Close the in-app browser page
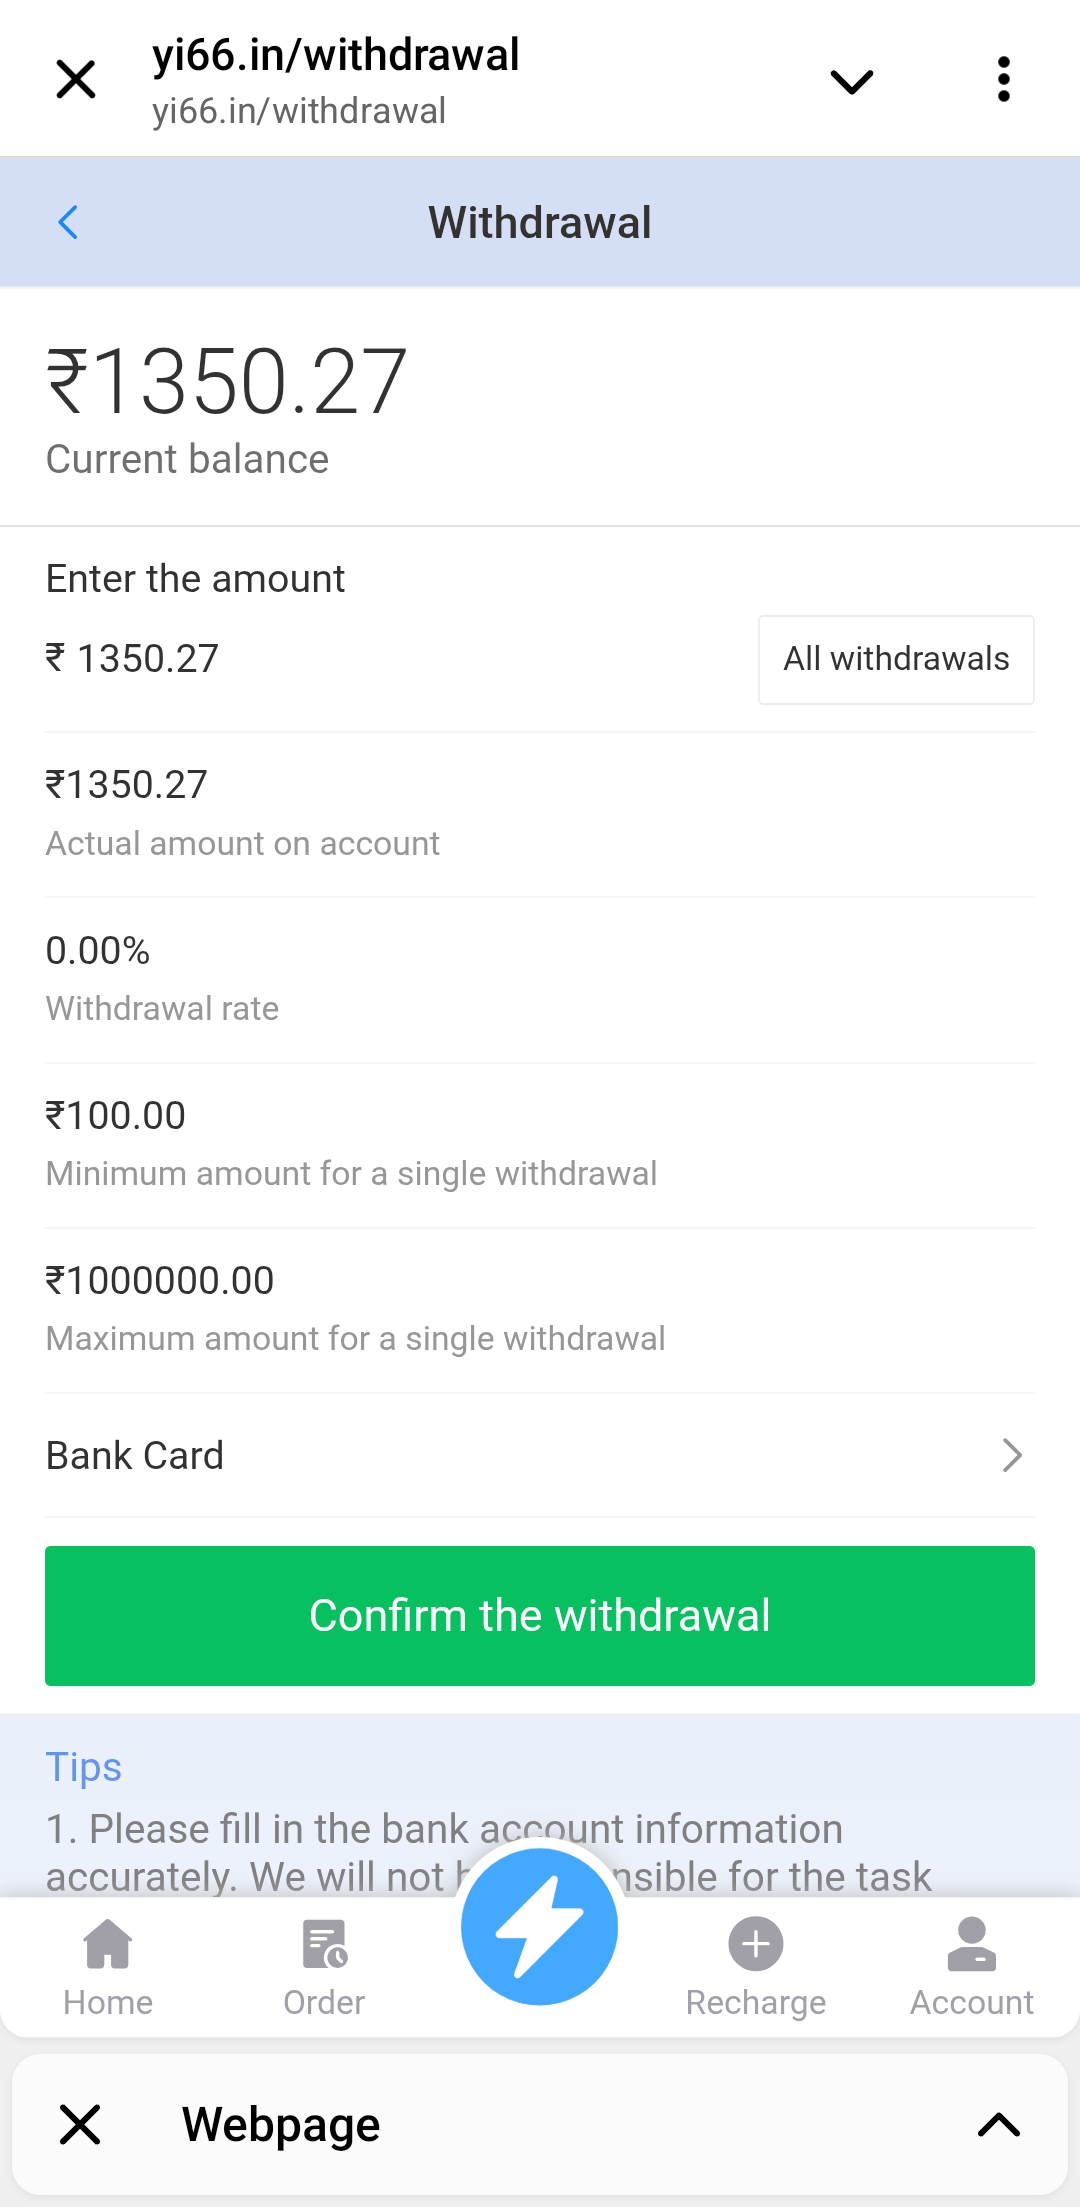This screenshot has width=1080, height=2207. point(76,80)
